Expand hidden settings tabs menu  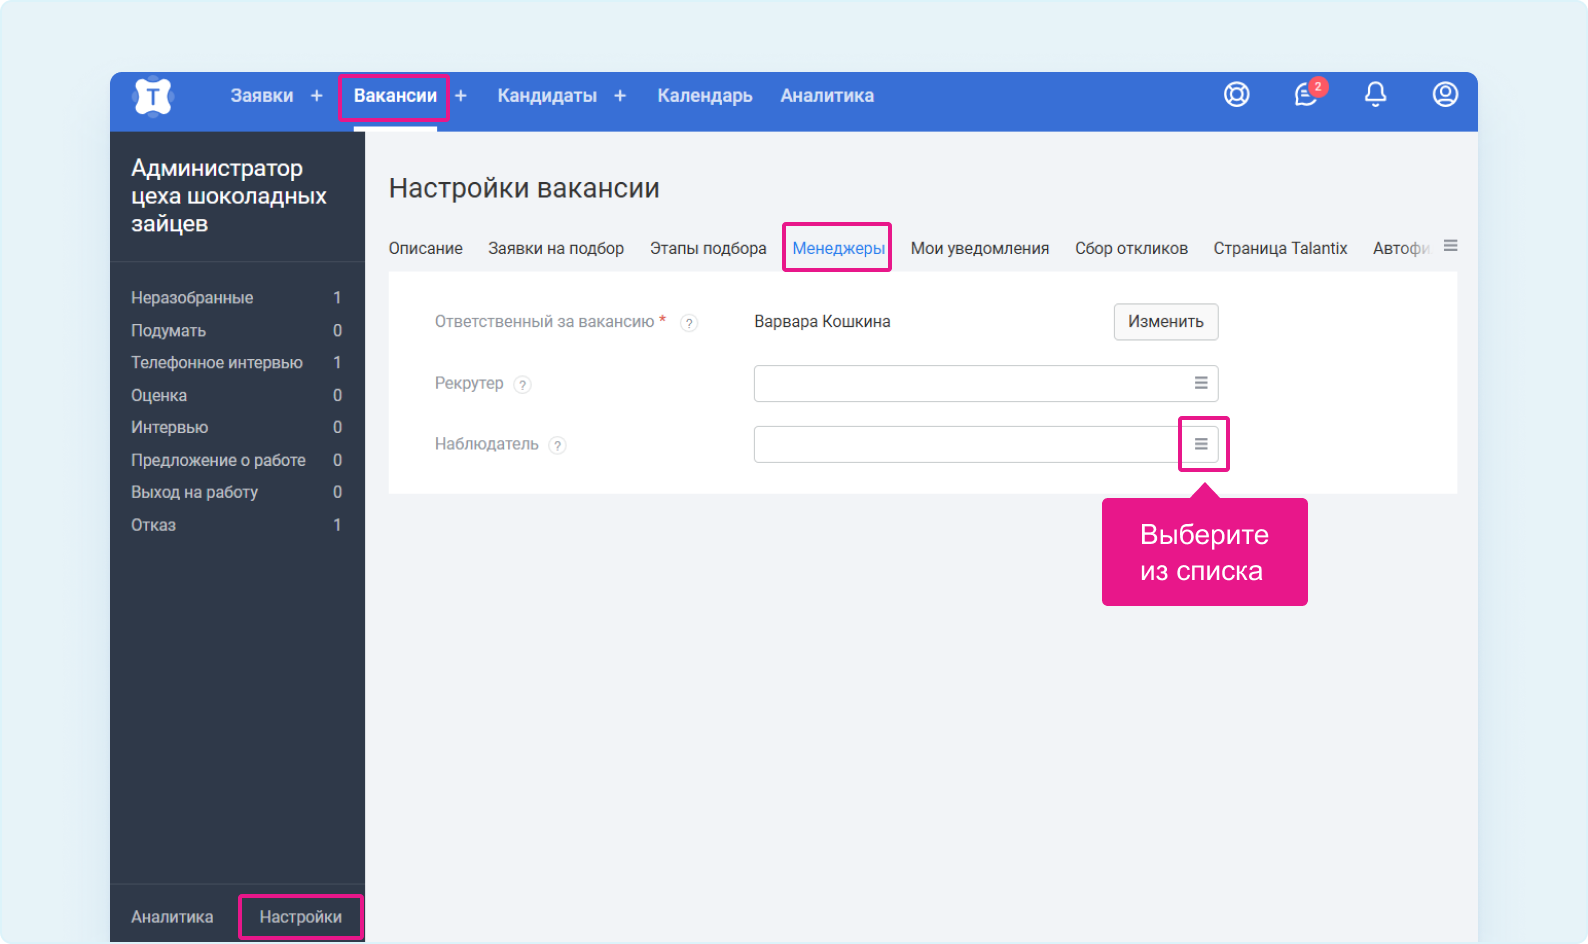click(x=1450, y=246)
